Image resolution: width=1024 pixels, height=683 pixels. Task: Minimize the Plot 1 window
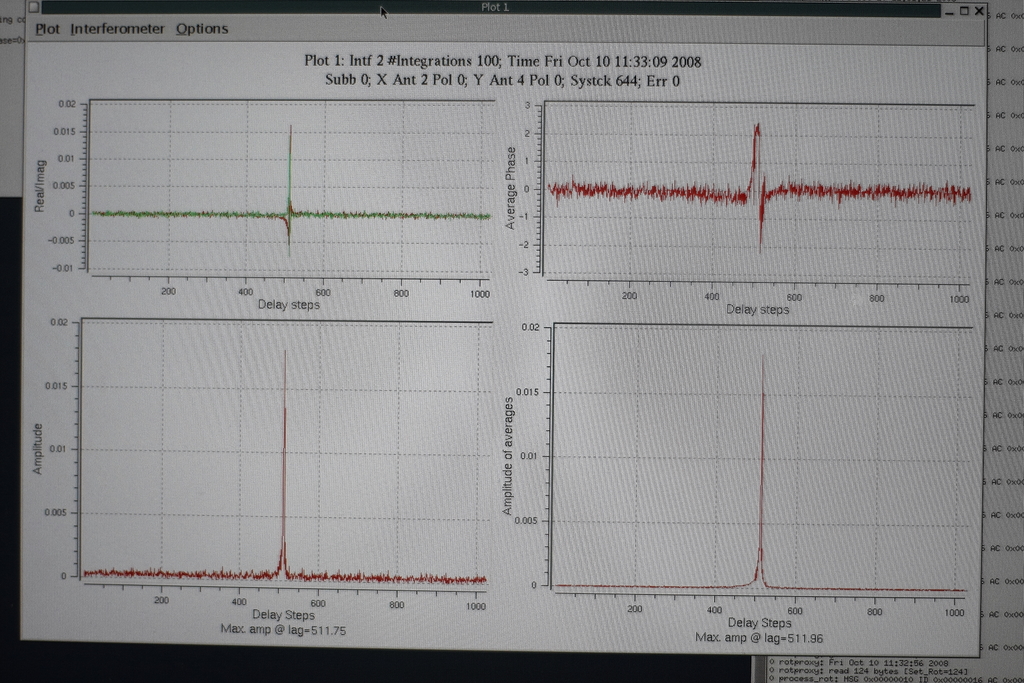pos(948,11)
